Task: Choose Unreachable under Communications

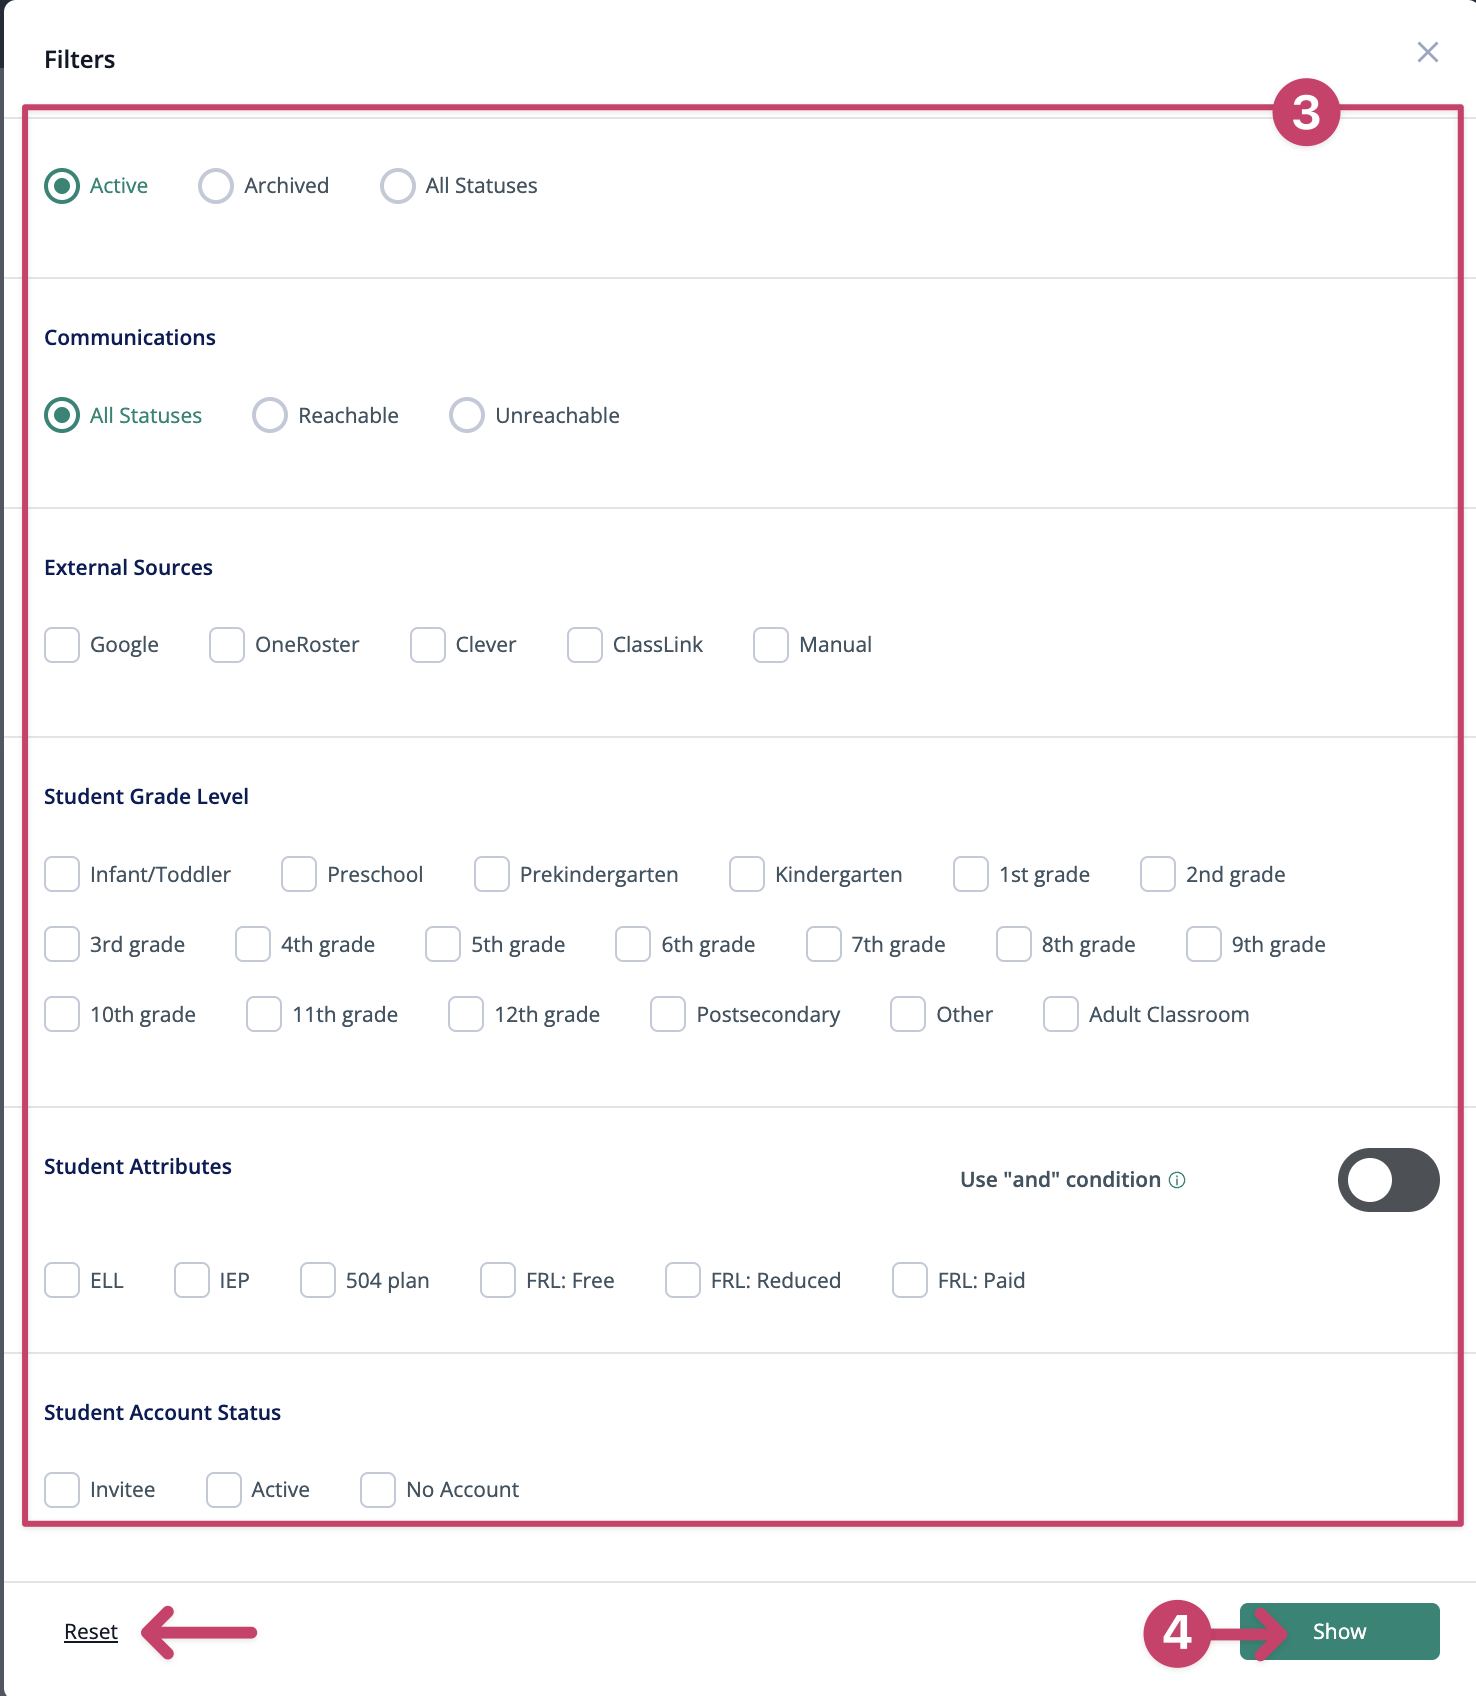Action: point(466,415)
